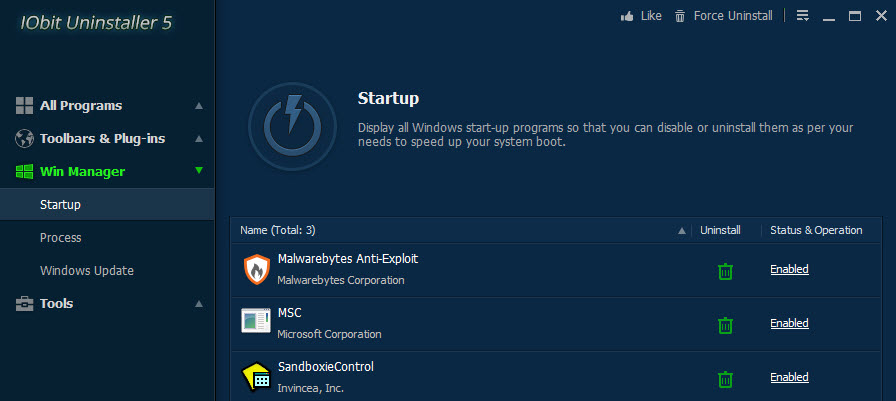Toggle Enabled status for Malwarebytes Anti-Exploit
The height and width of the screenshot is (401, 896).
789,269
